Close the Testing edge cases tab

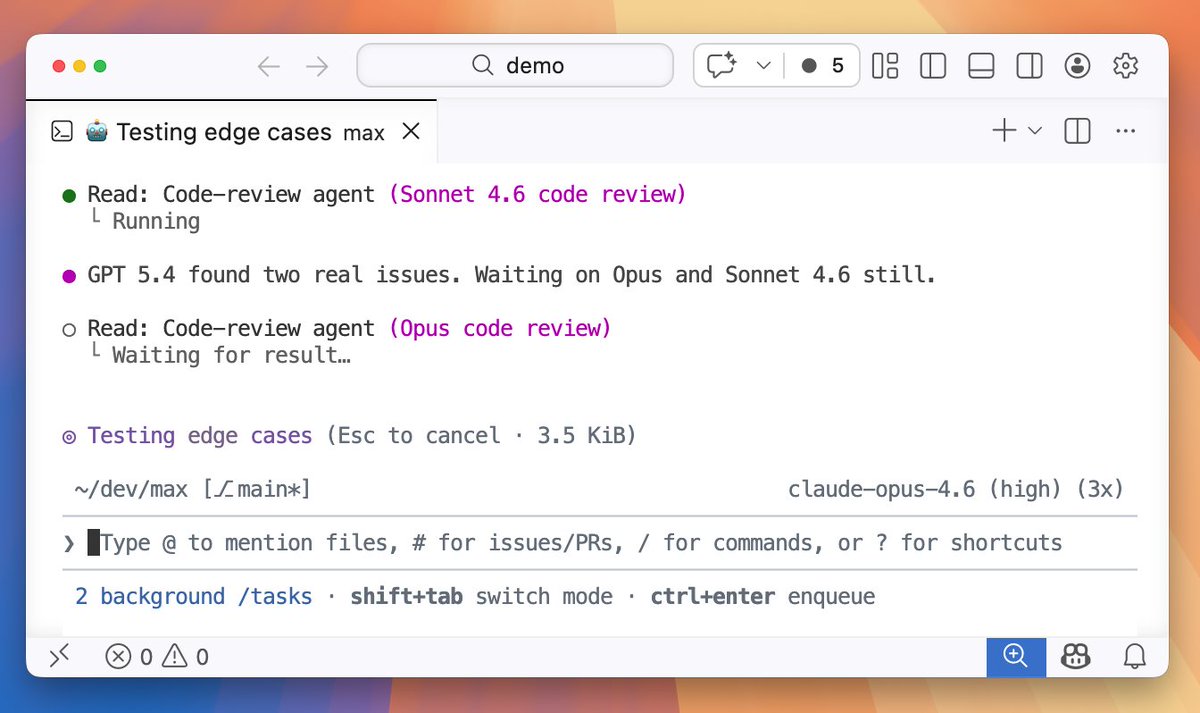[410, 131]
